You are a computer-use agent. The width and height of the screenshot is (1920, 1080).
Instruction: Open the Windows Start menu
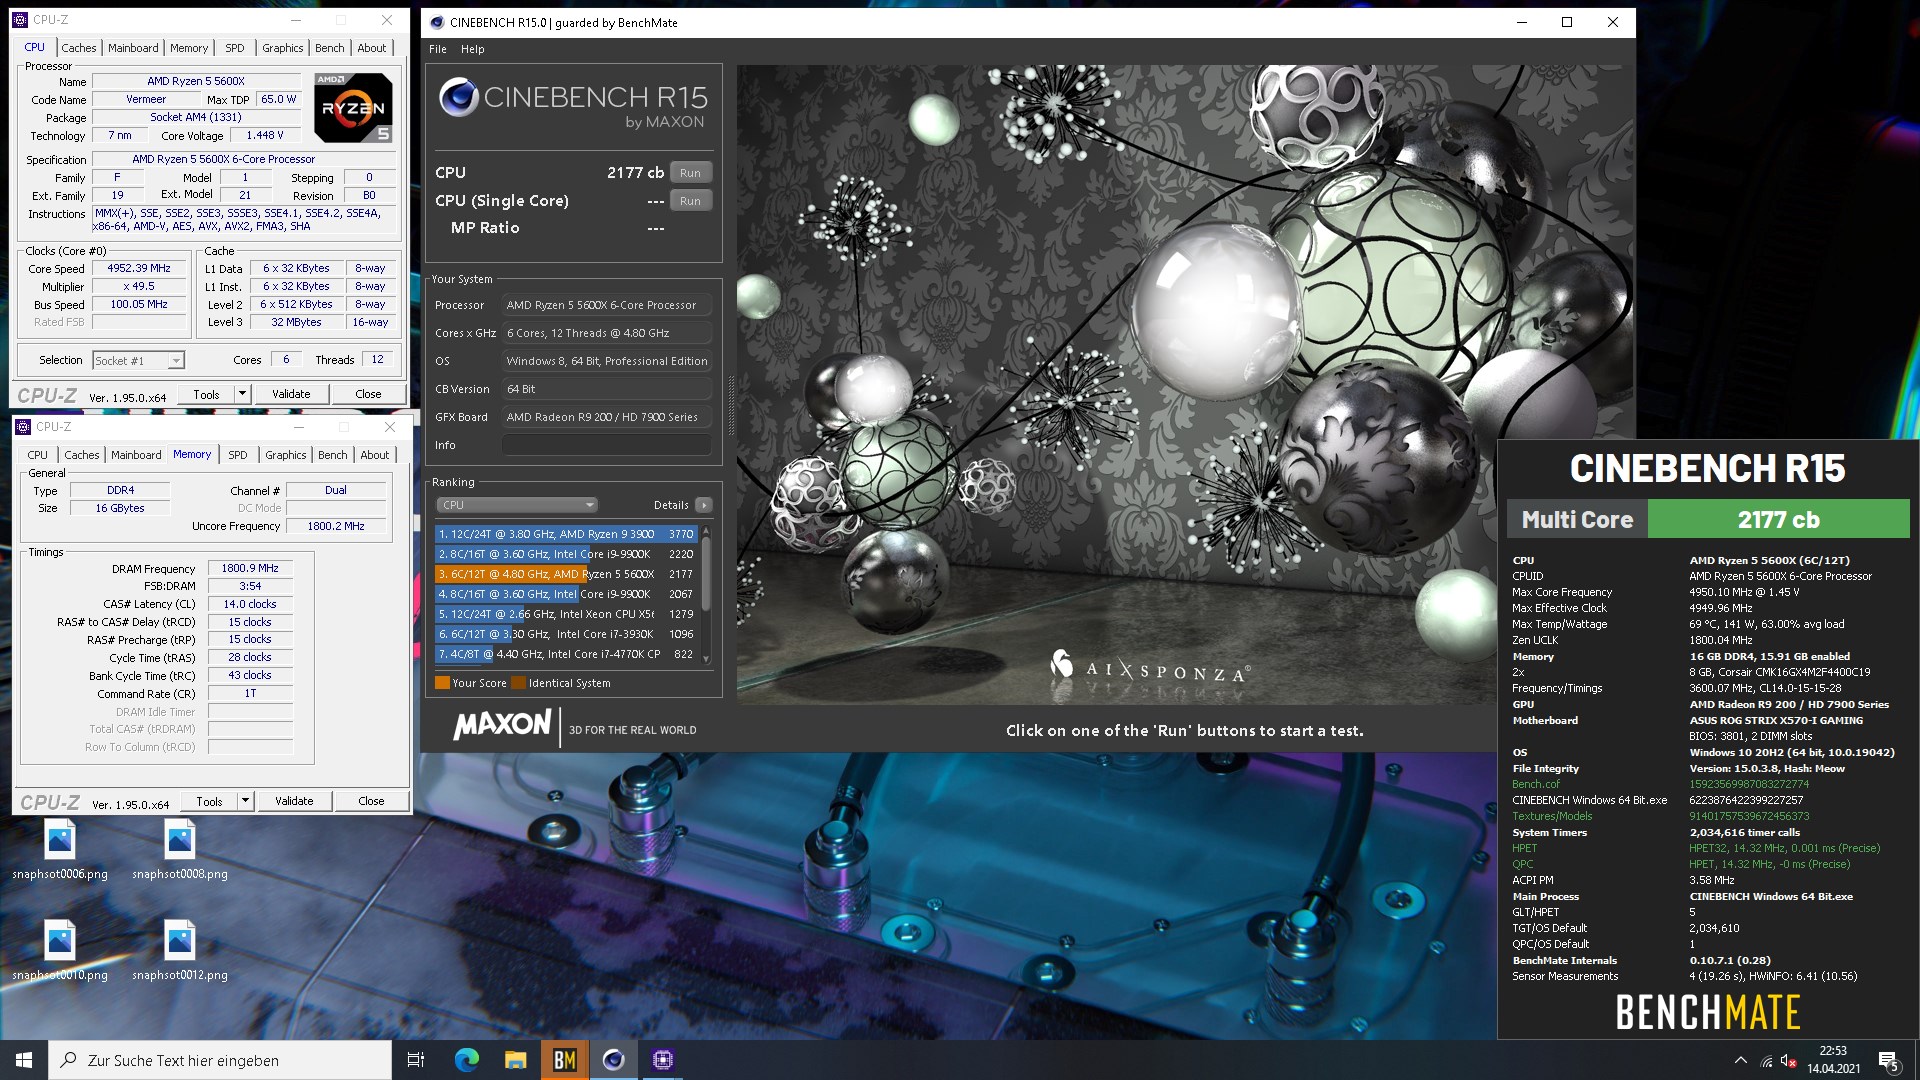24,1060
